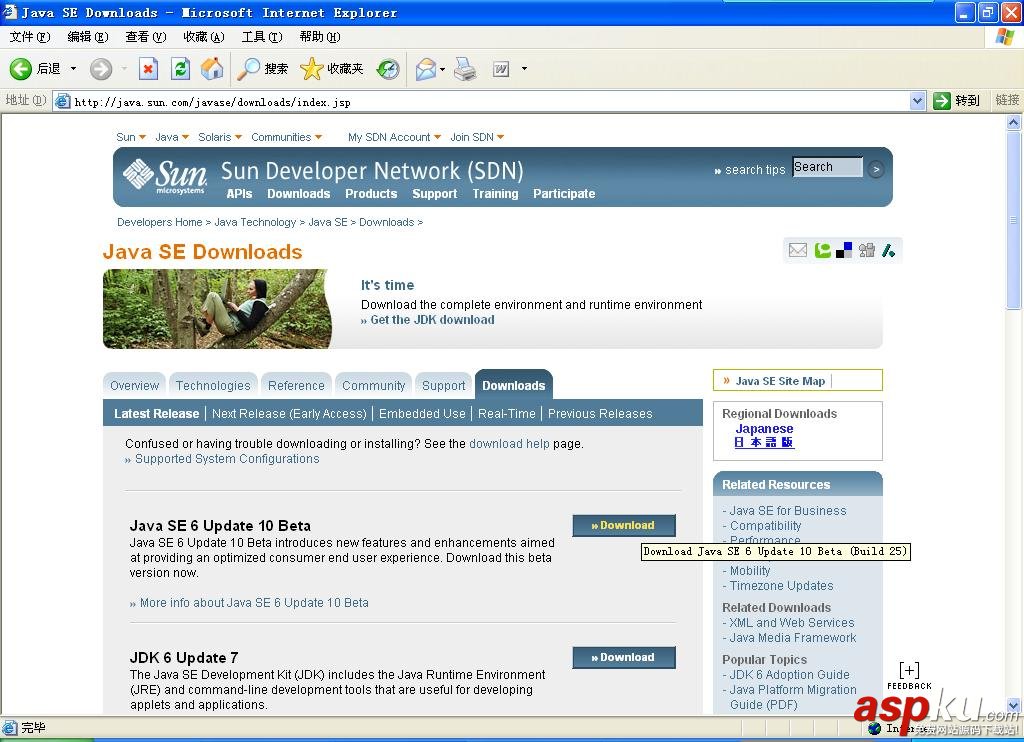Expand the address bar dropdown
This screenshot has height=742, width=1024.
coord(917,101)
